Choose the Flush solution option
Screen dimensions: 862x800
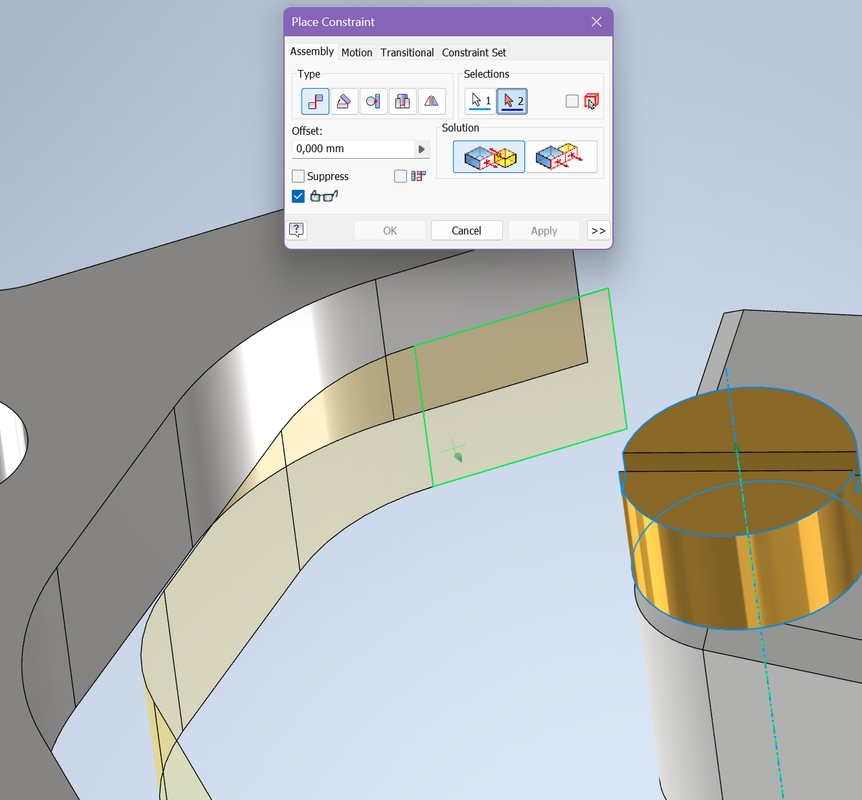(561, 157)
